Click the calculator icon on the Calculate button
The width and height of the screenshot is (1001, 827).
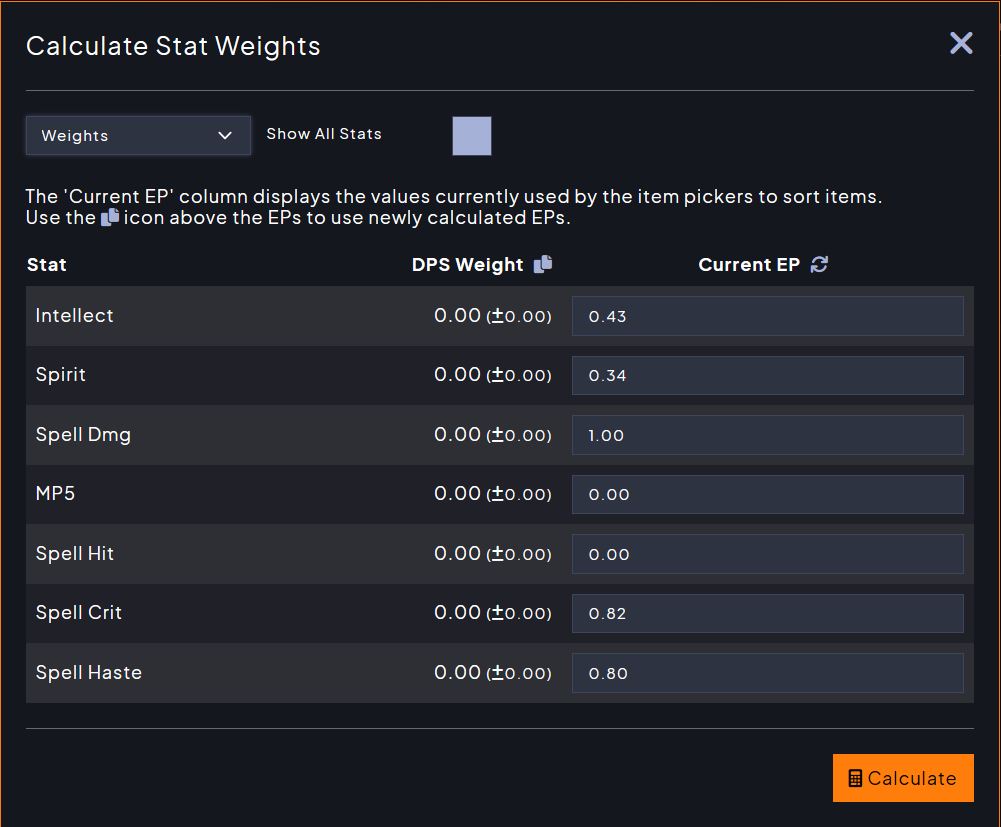tap(855, 778)
